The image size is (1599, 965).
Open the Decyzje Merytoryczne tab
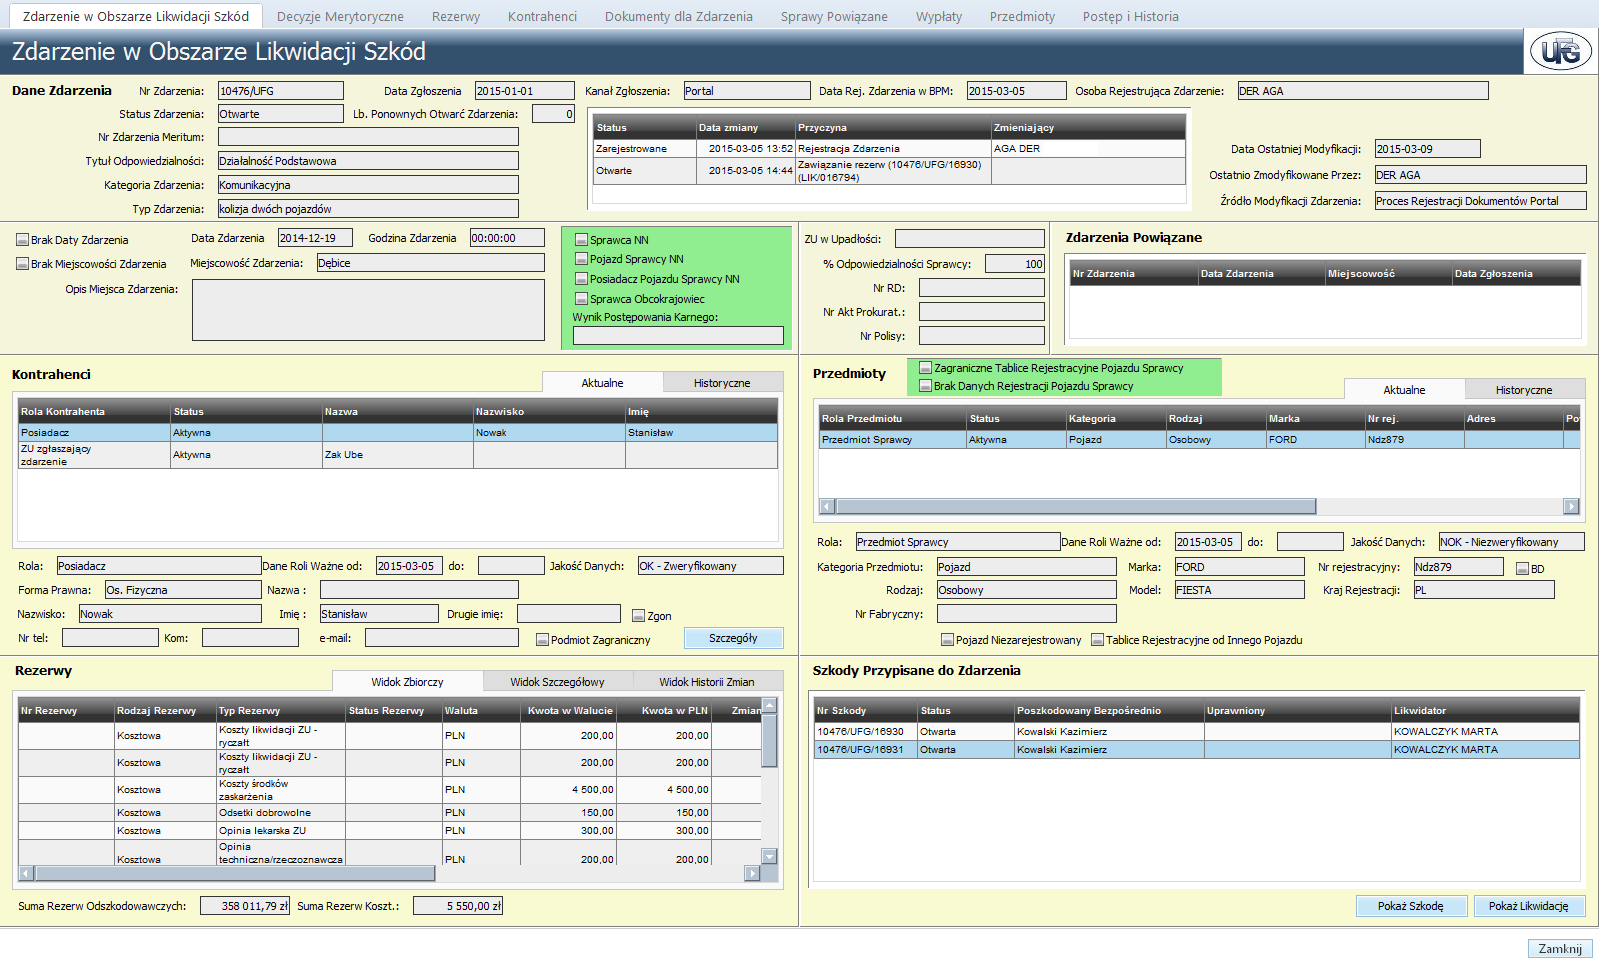tap(340, 16)
